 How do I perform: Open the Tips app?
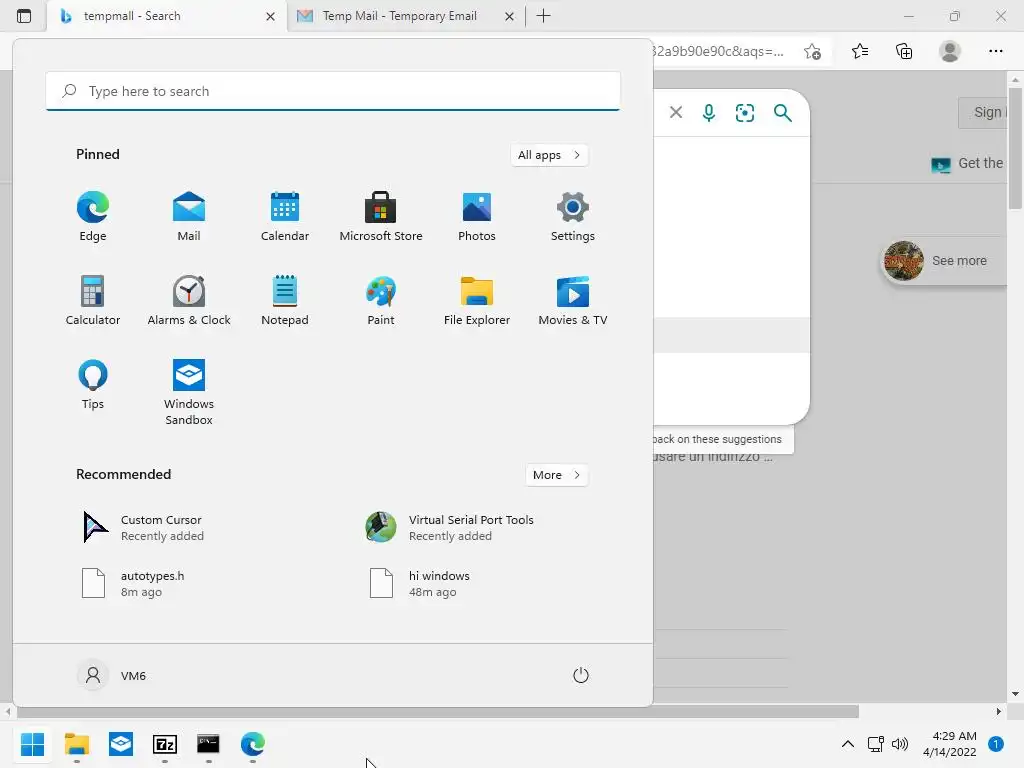pos(93,385)
